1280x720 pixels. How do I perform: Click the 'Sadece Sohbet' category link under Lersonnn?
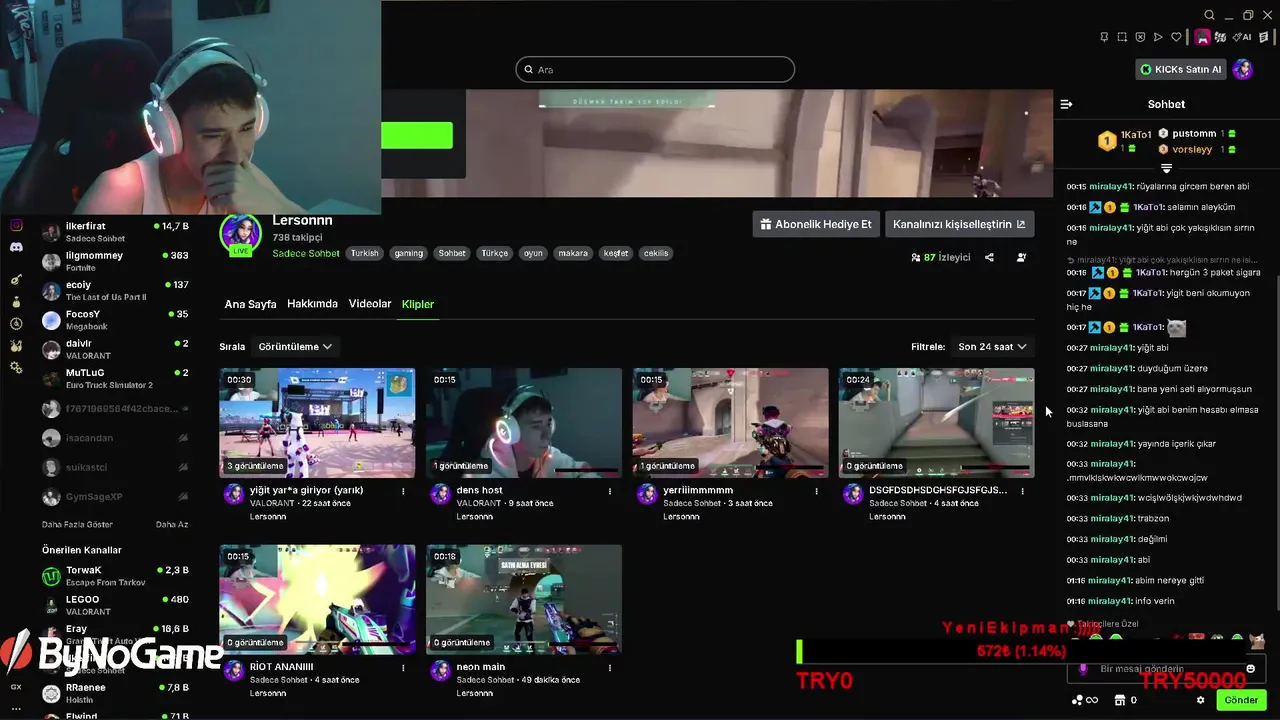[x=306, y=253]
